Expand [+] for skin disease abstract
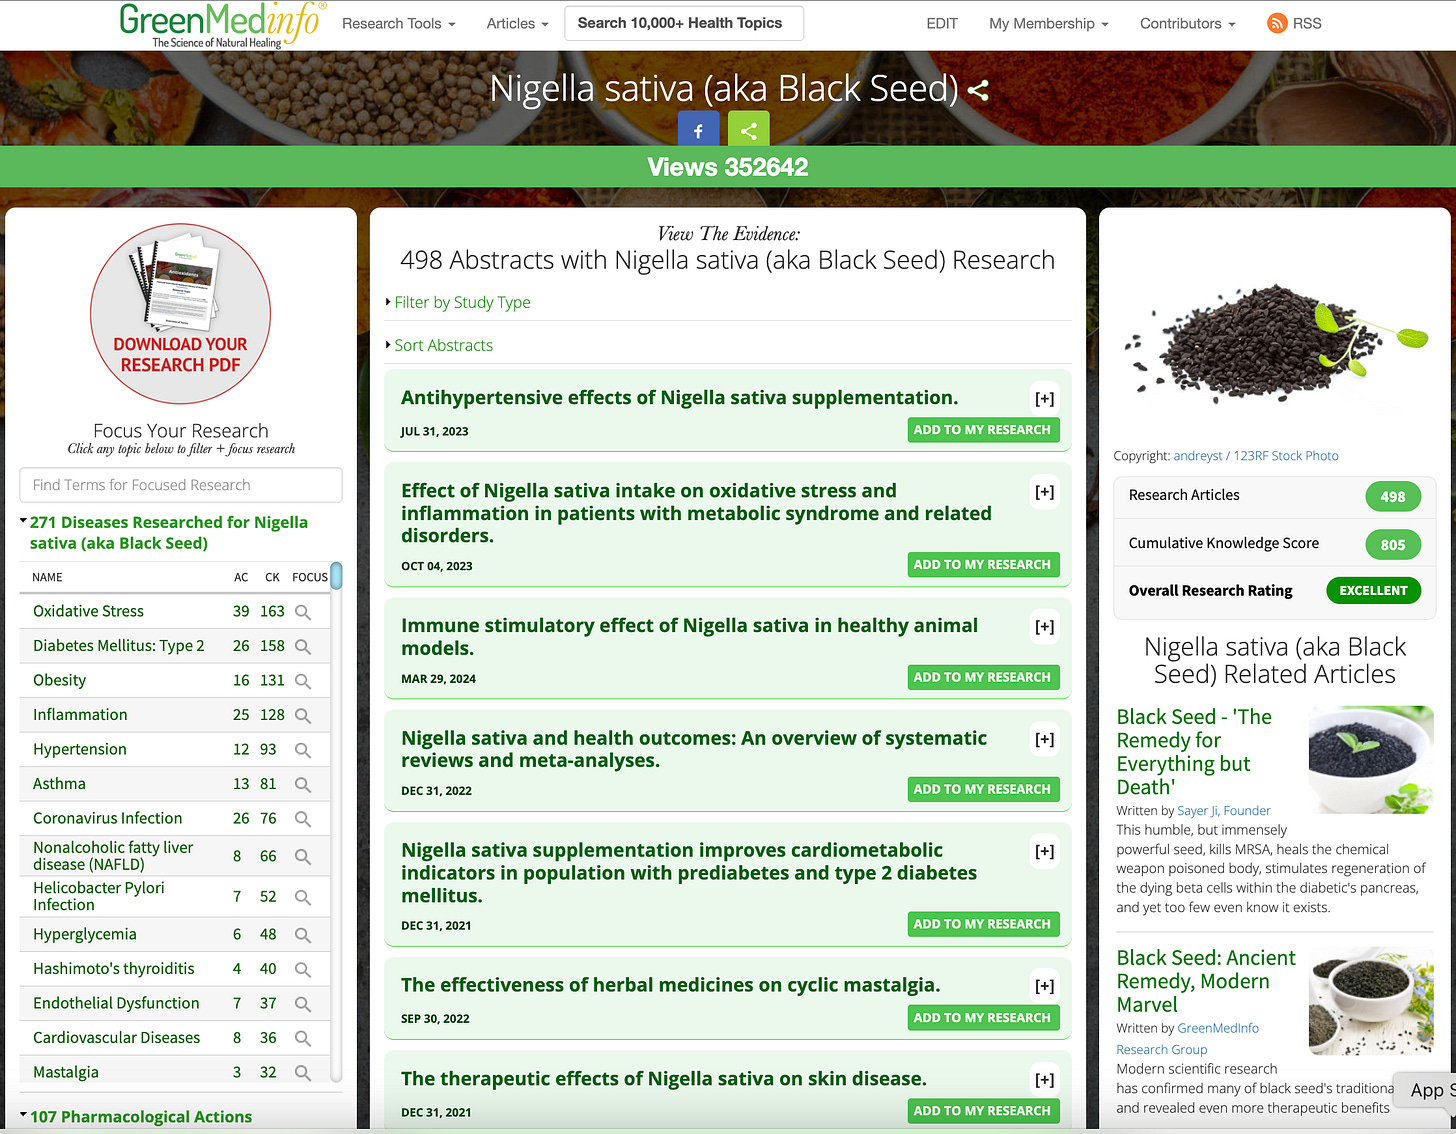 (x=1044, y=1080)
